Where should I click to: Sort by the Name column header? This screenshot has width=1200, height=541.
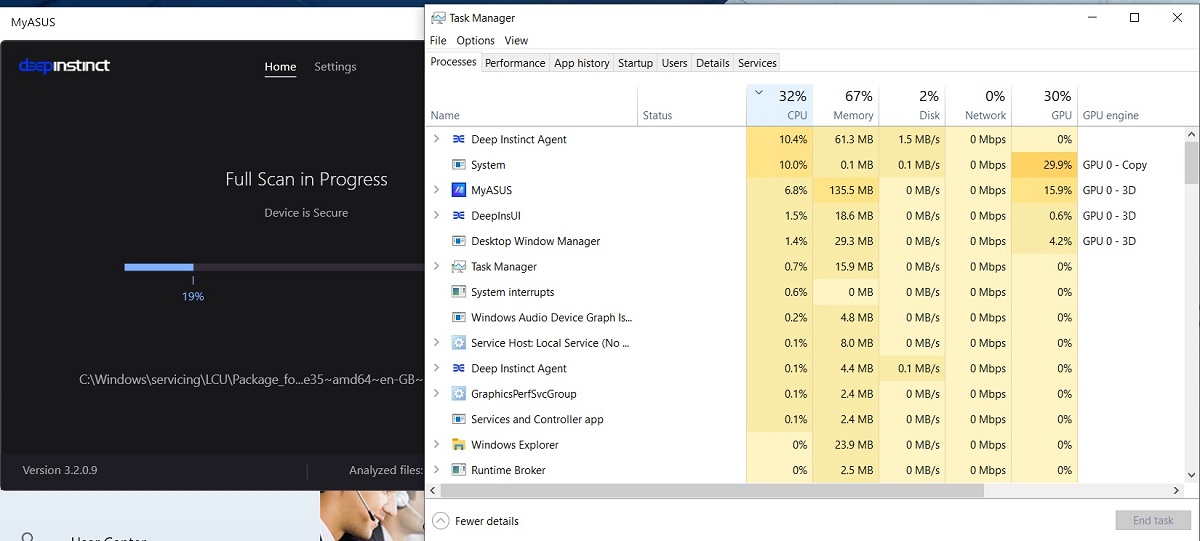pyautogui.click(x=532, y=106)
